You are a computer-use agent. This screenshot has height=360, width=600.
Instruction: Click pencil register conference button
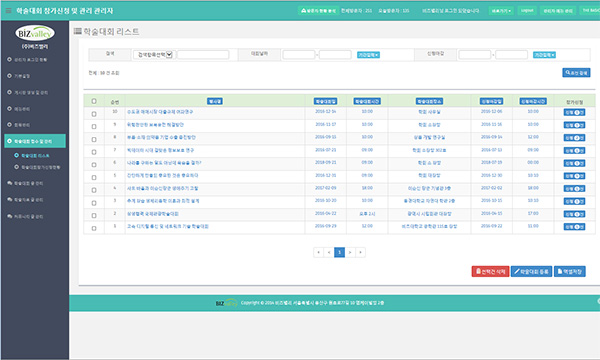(531, 272)
